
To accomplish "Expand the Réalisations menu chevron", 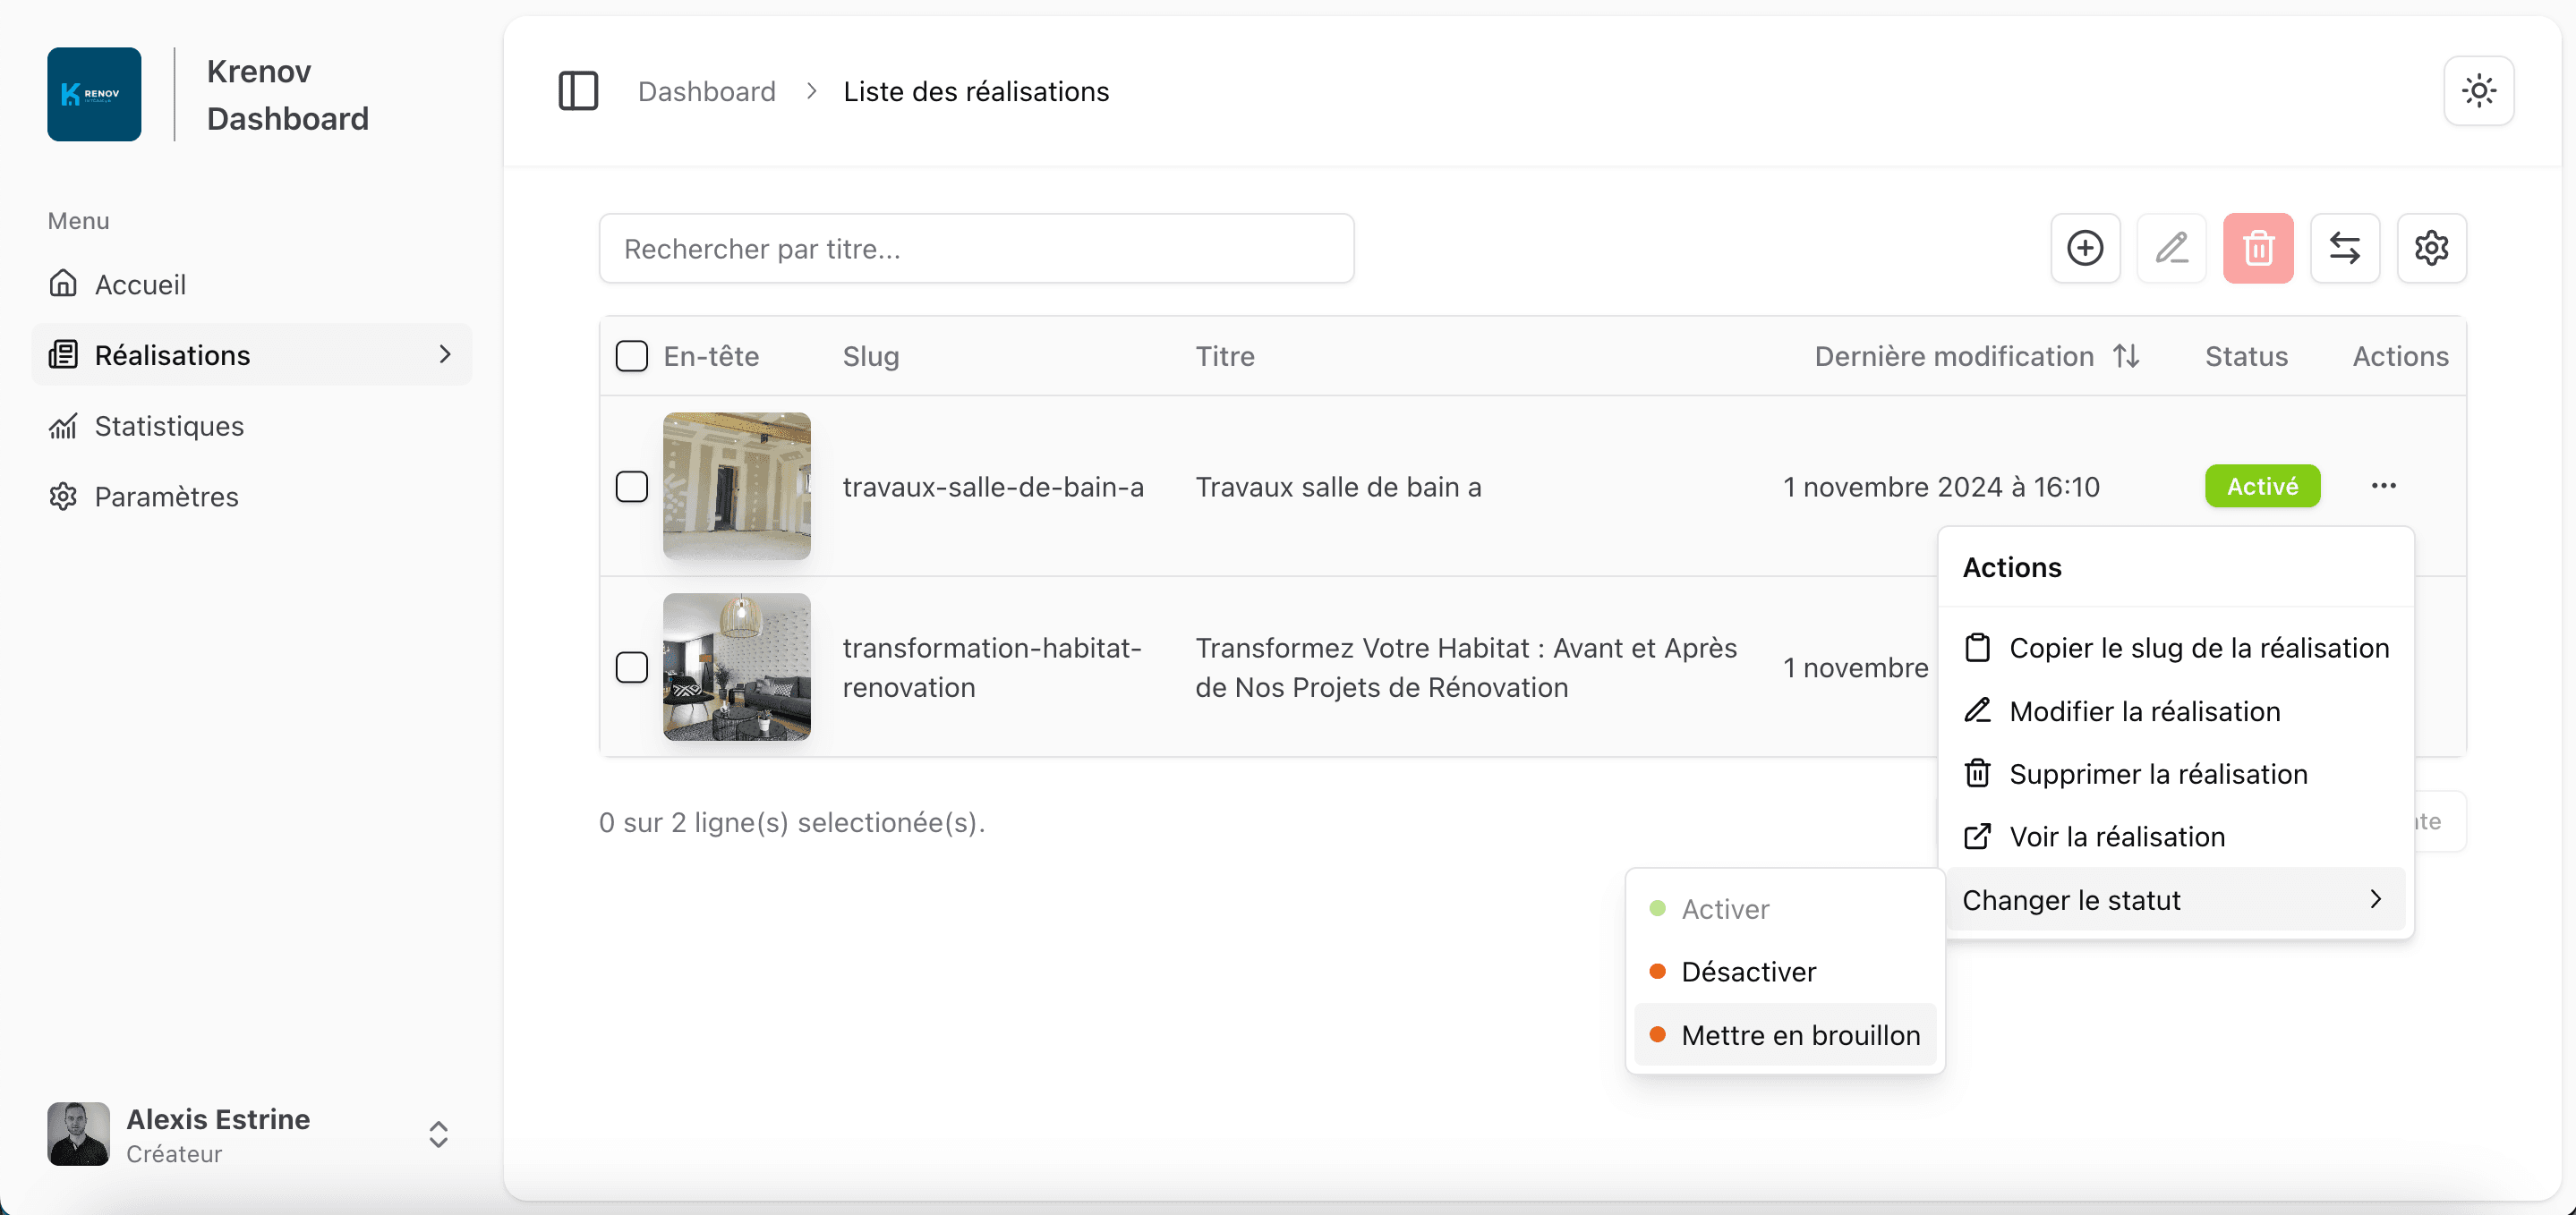I will click(x=444, y=354).
